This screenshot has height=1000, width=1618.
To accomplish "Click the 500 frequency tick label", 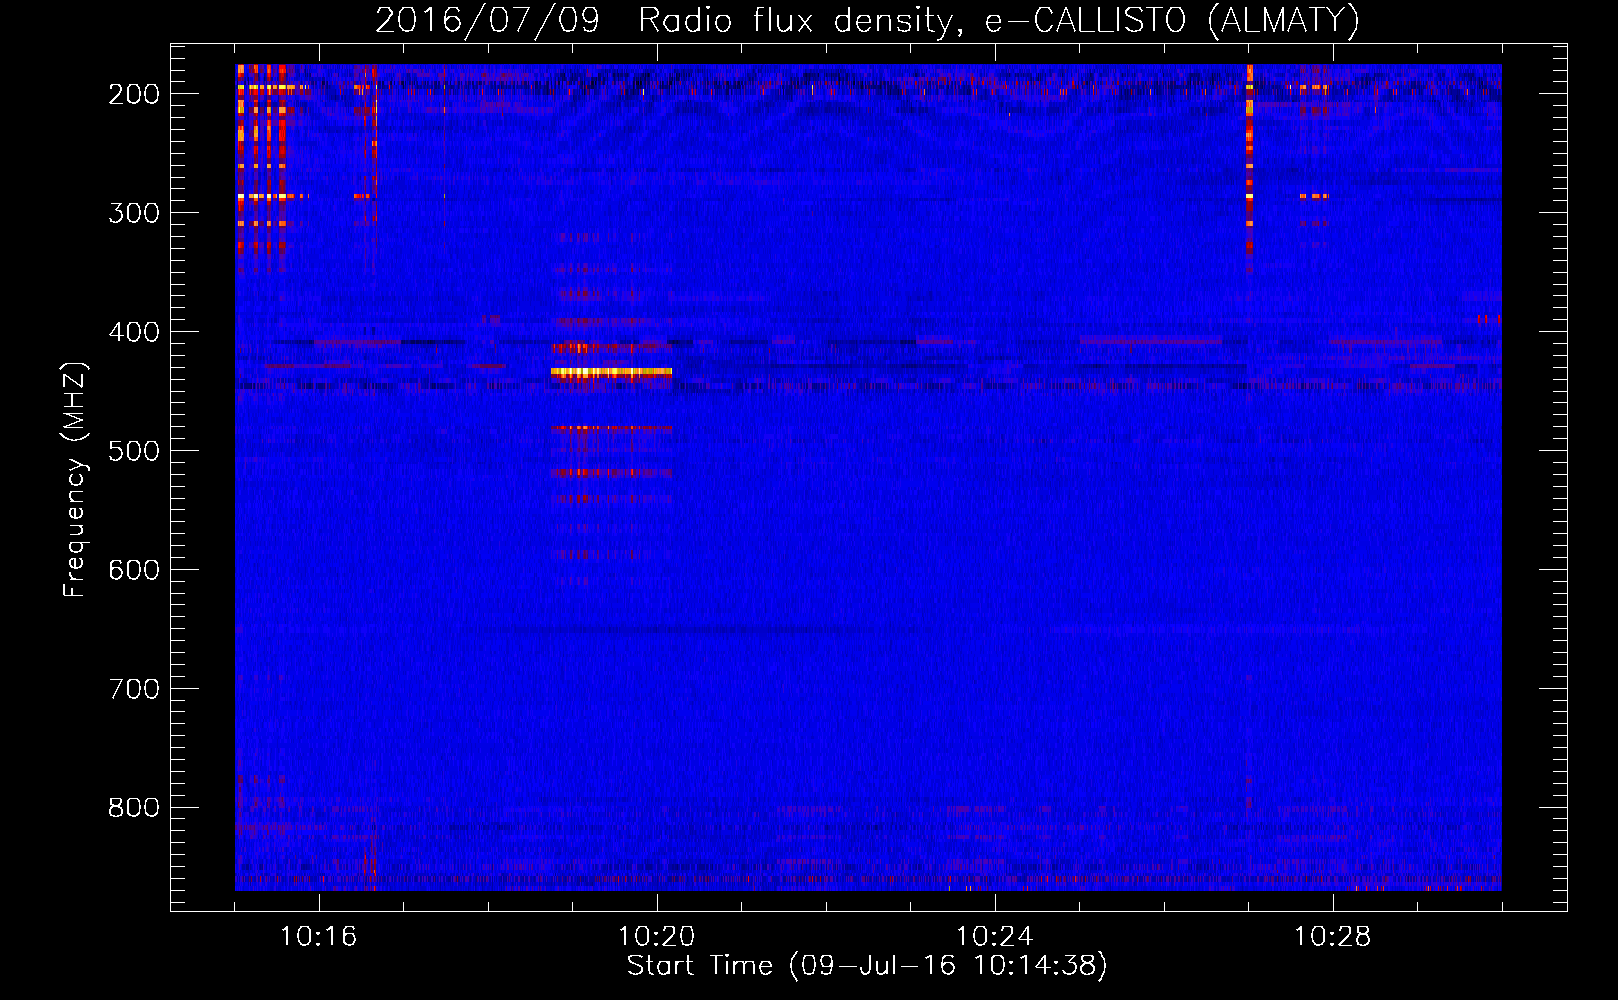I will click(134, 451).
